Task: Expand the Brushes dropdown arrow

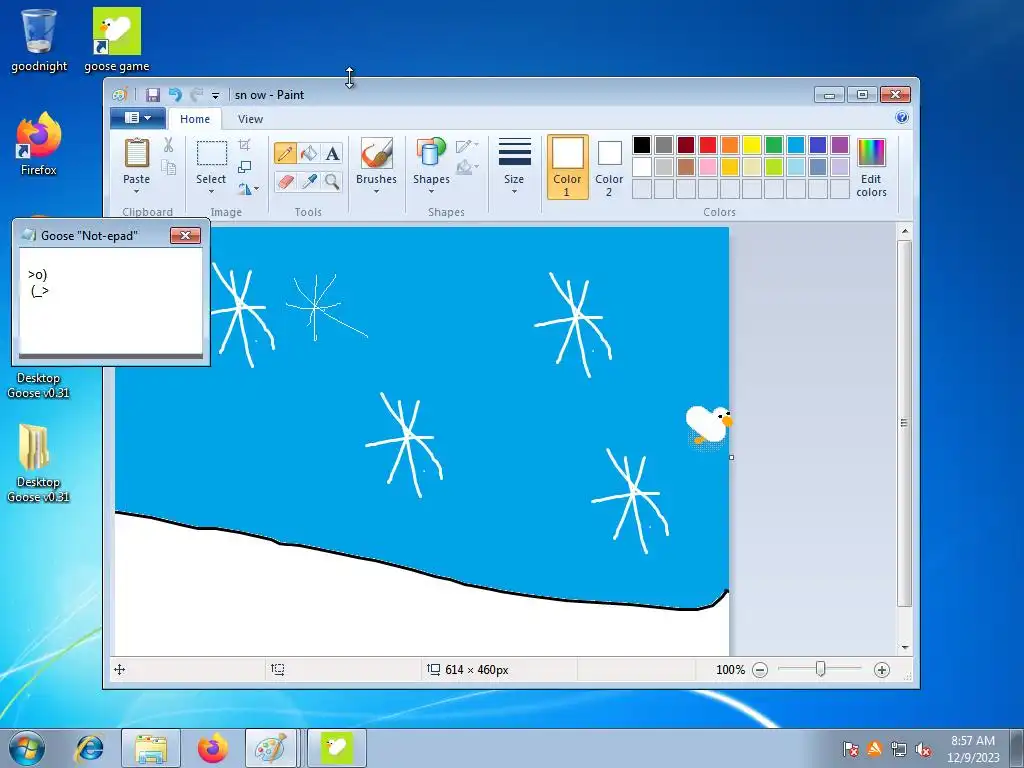Action: tap(376, 191)
